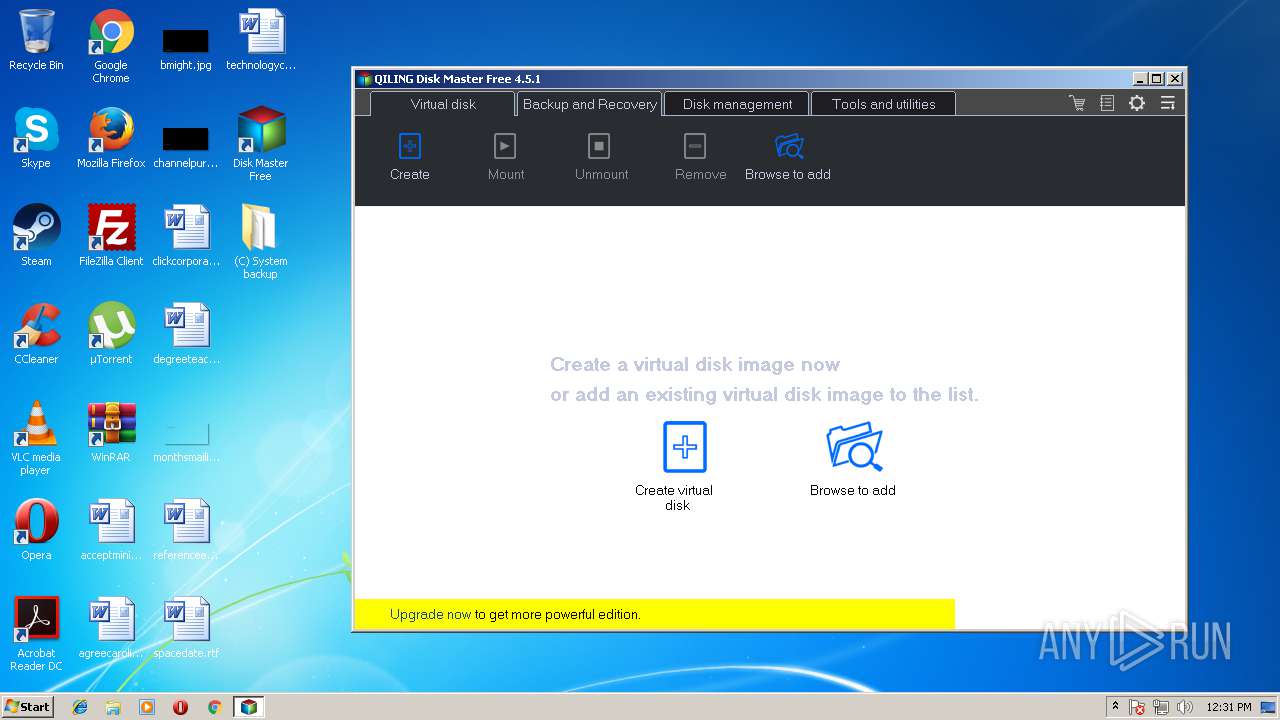Select the (C) System backup folder
This screenshot has height=720, width=1280.
click(260, 243)
